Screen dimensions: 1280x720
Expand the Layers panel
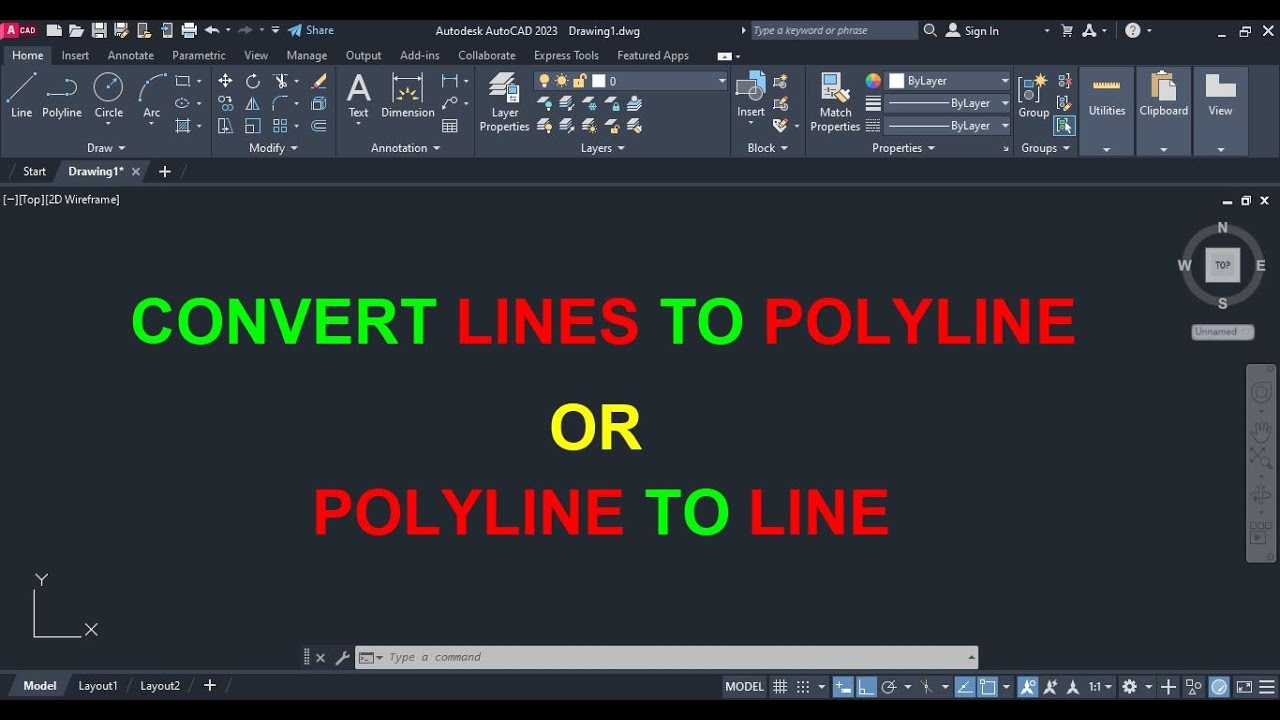[603, 148]
